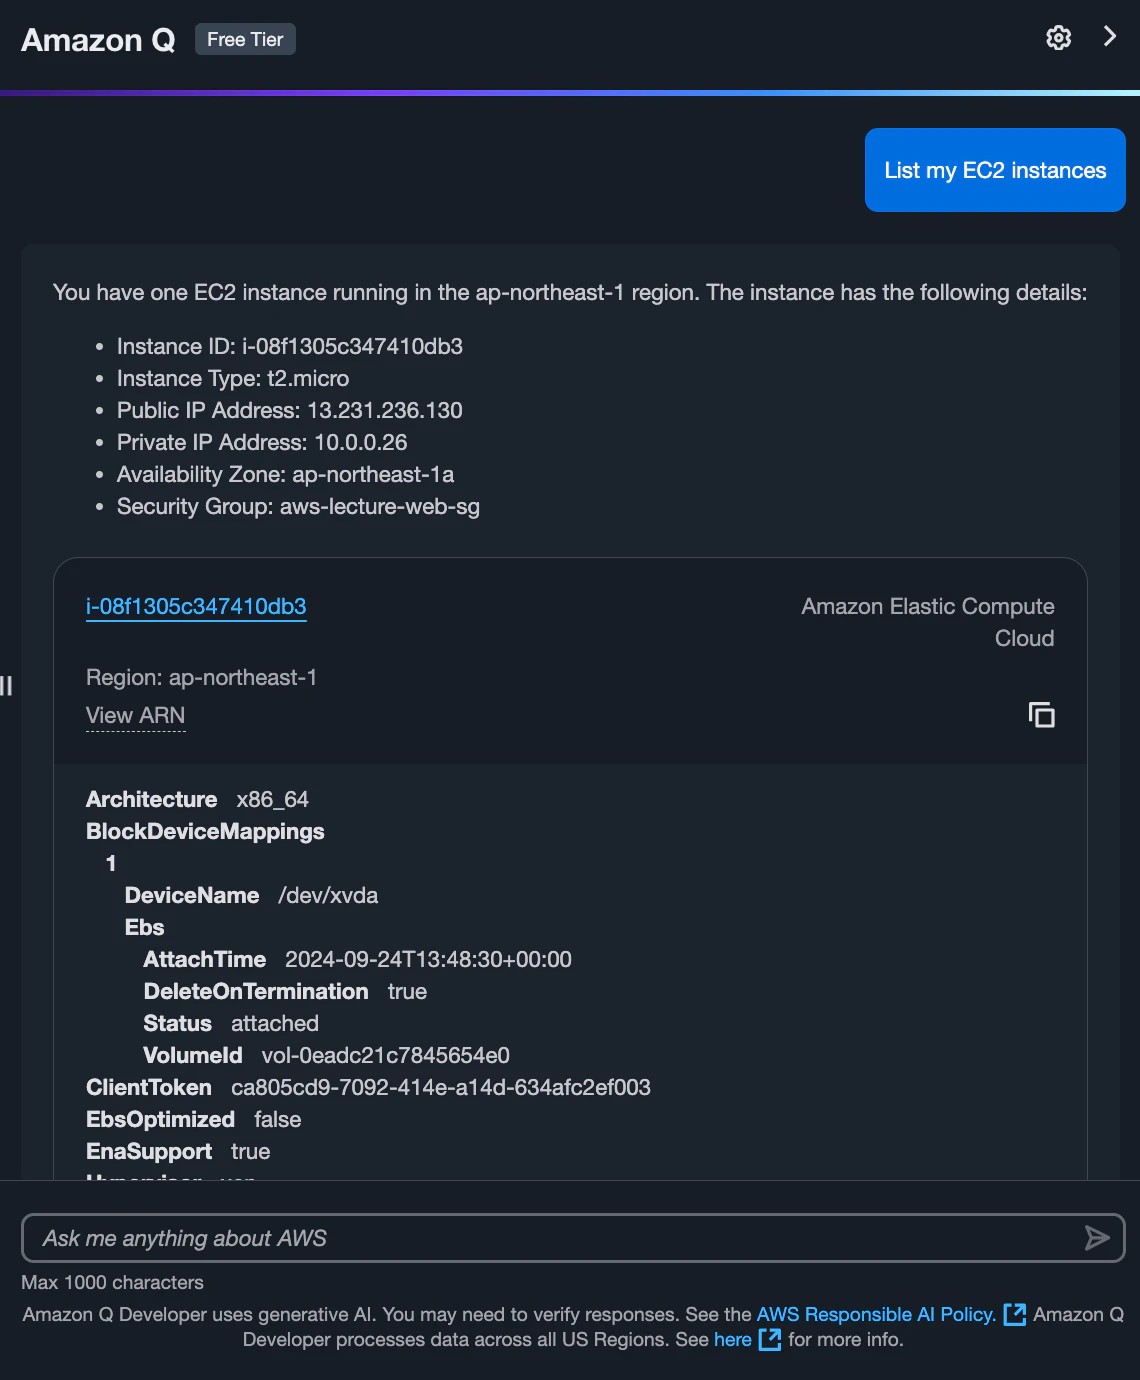Click View ARN
This screenshot has width=1140, height=1380.
click(135, 716)
